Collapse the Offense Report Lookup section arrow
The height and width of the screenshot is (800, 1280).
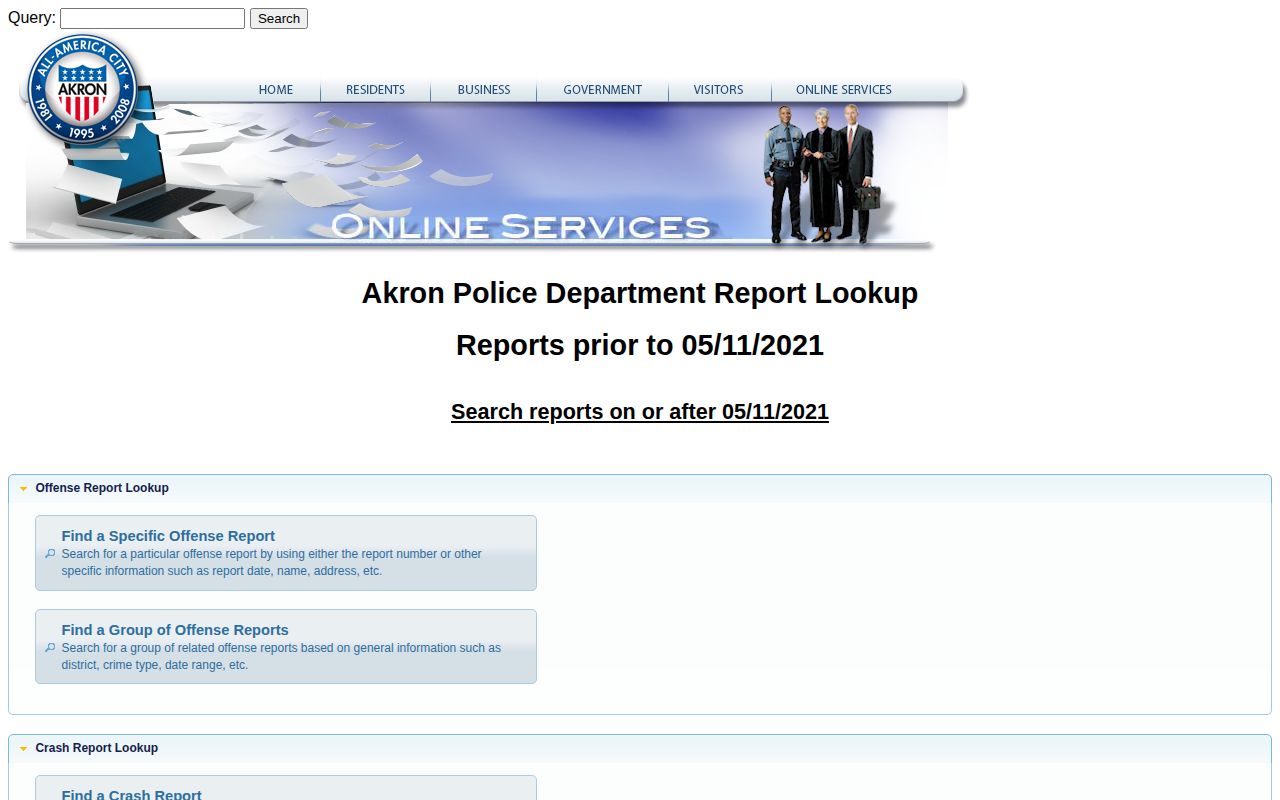pos(23,488)
